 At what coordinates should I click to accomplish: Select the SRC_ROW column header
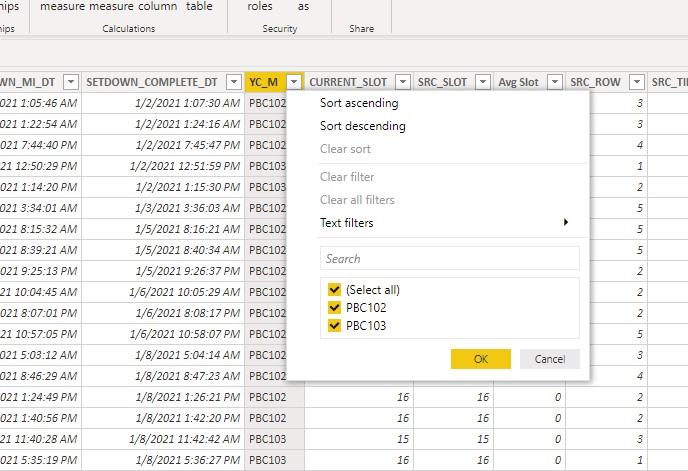[x=595, y=82]
